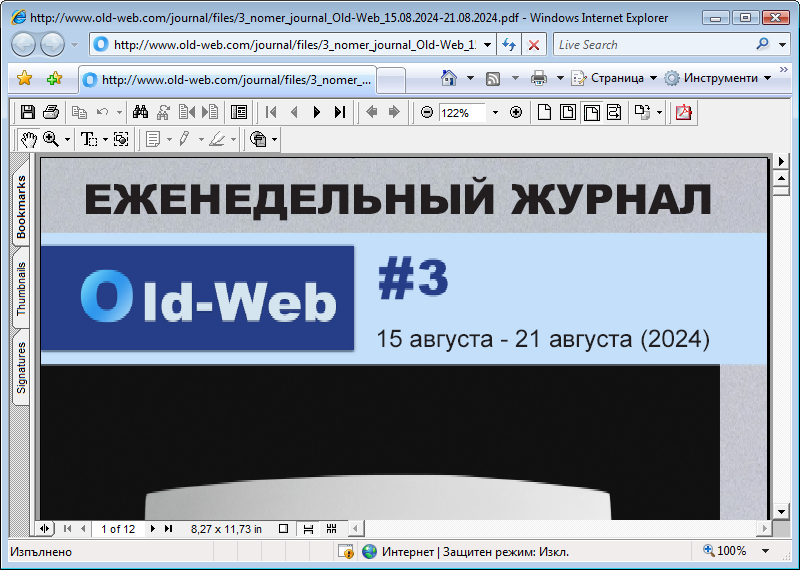Screen dimensions: 800x570
Task: Open the IE zoom 100% dropdown arrow
Action: [x=766, y=551]
